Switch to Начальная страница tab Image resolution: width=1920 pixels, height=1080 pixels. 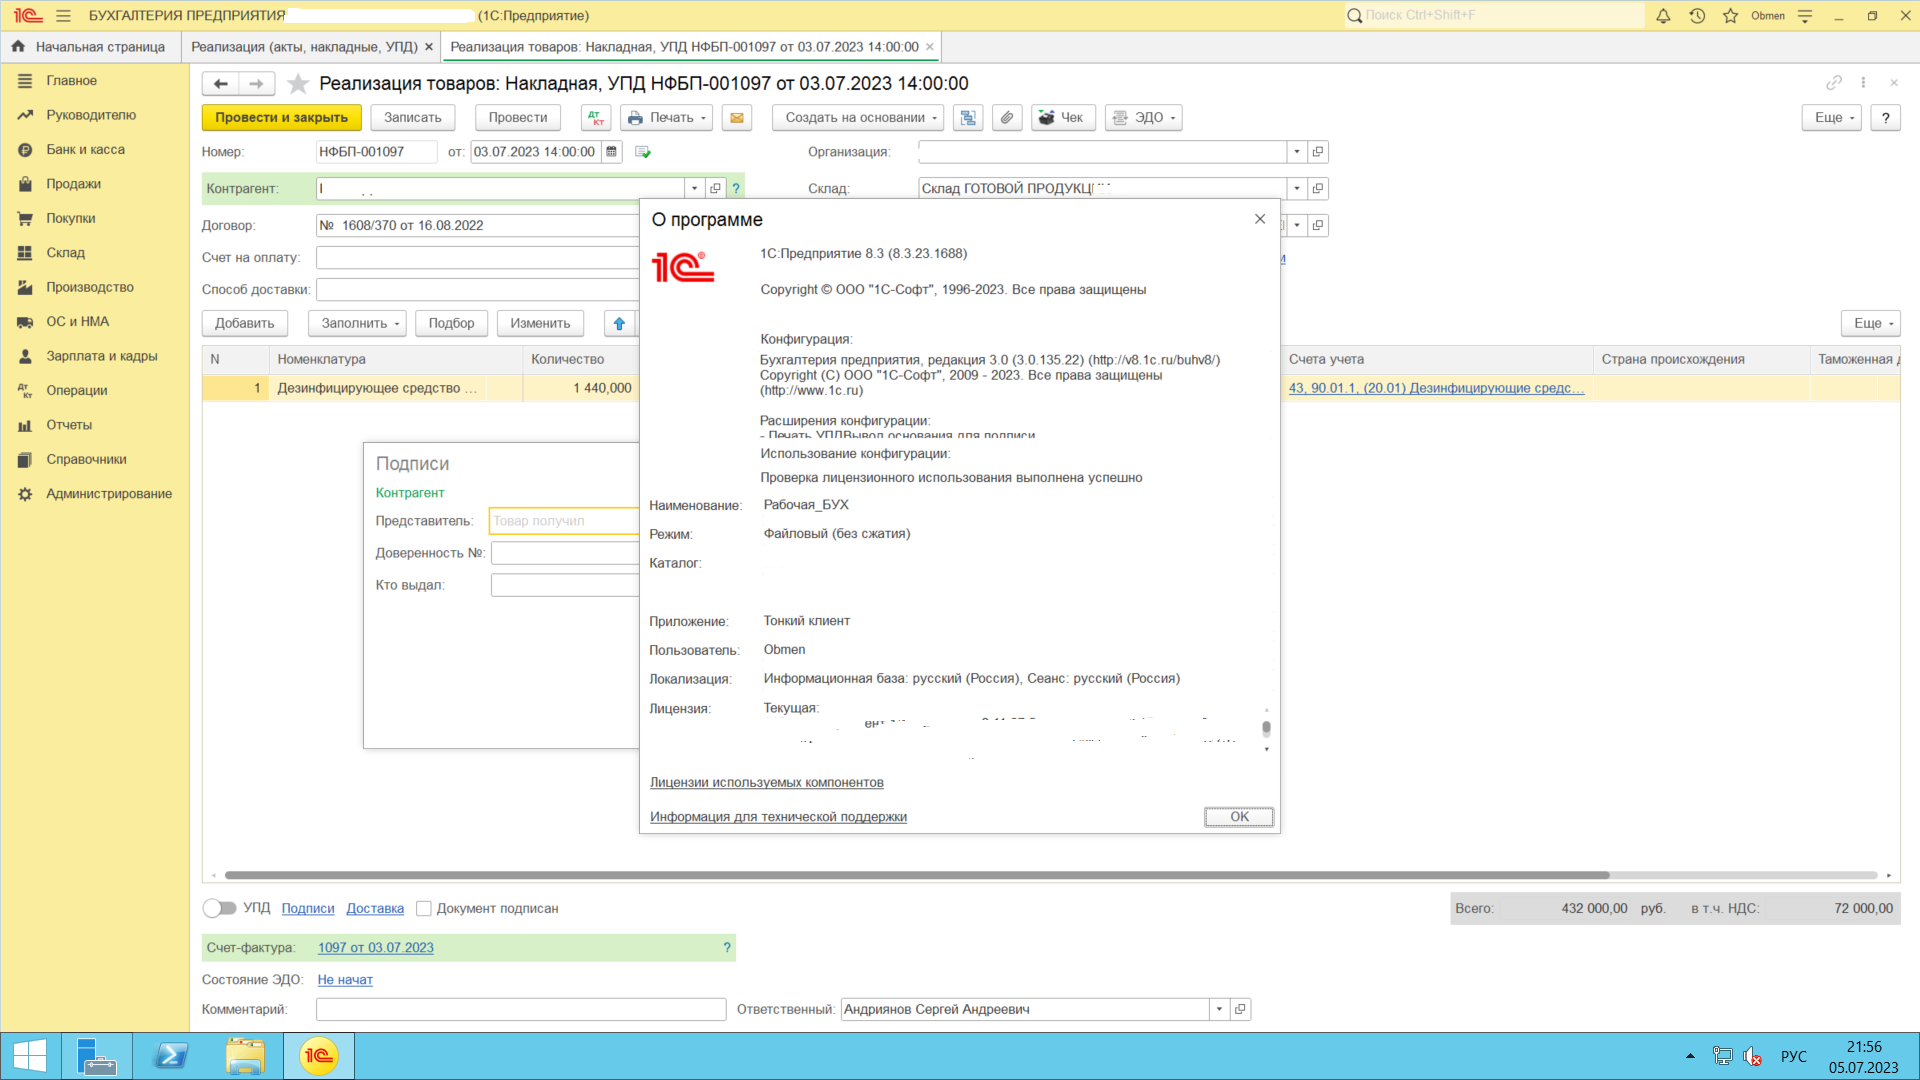click(x=90, y=47)
